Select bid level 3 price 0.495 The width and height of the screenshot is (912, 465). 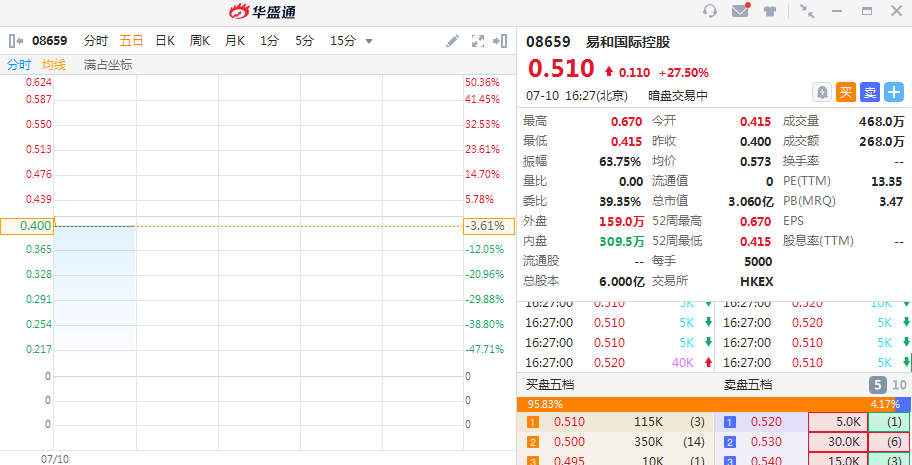(x=569, y=460)
